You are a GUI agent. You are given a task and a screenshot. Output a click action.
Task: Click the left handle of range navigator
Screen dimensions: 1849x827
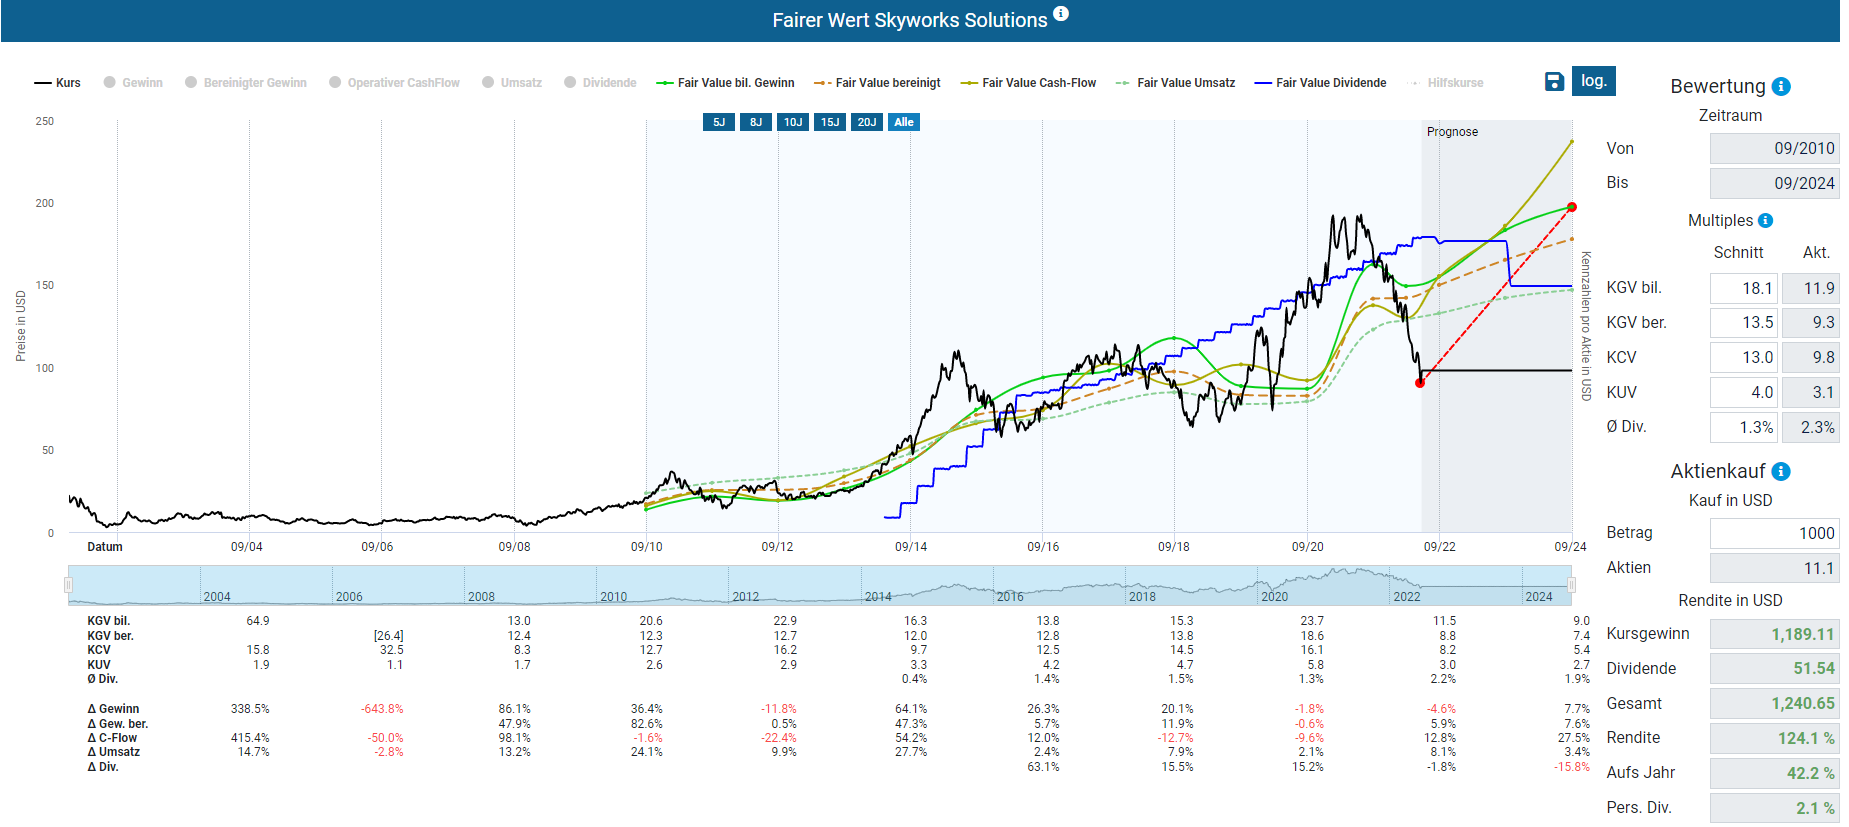[x=69, y=585]
